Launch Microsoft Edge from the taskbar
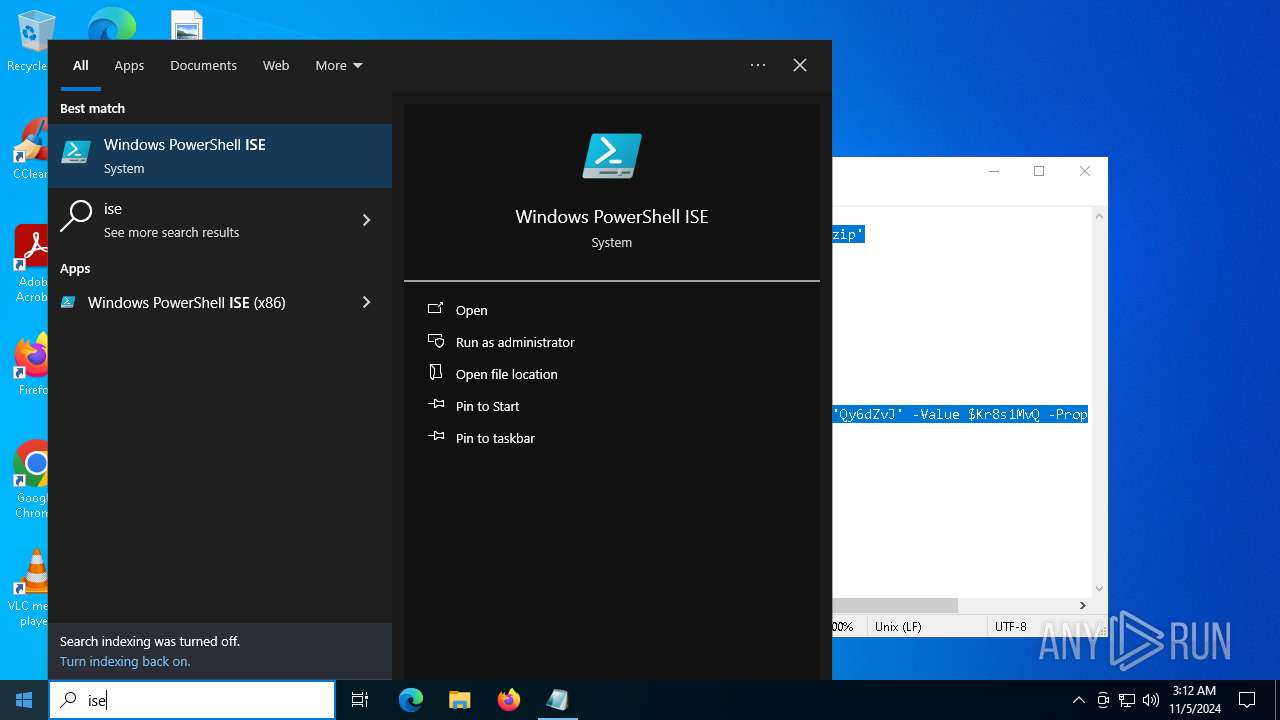1280x720 pixels. click(x=411, y=700)
